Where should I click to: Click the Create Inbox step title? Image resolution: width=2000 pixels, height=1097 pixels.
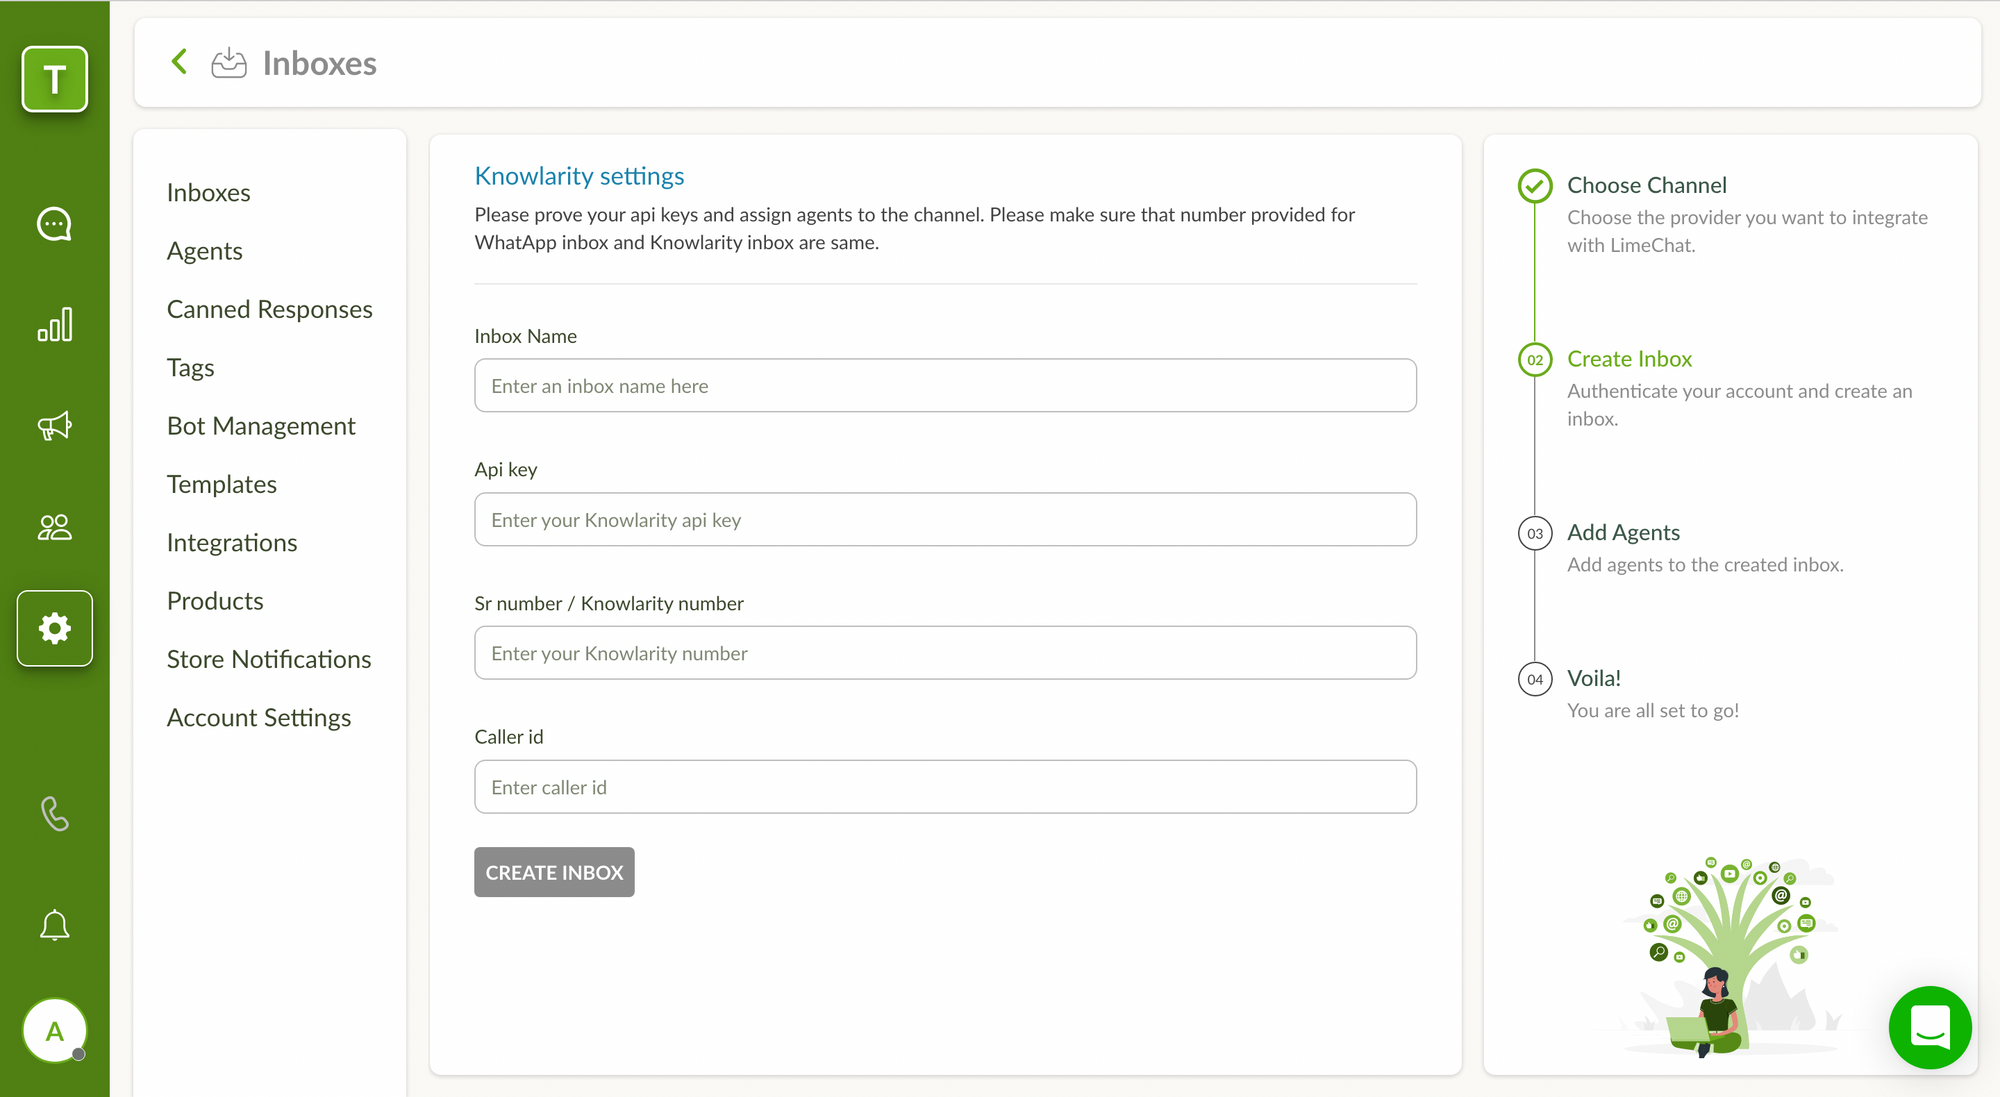tap(1629, 359)
